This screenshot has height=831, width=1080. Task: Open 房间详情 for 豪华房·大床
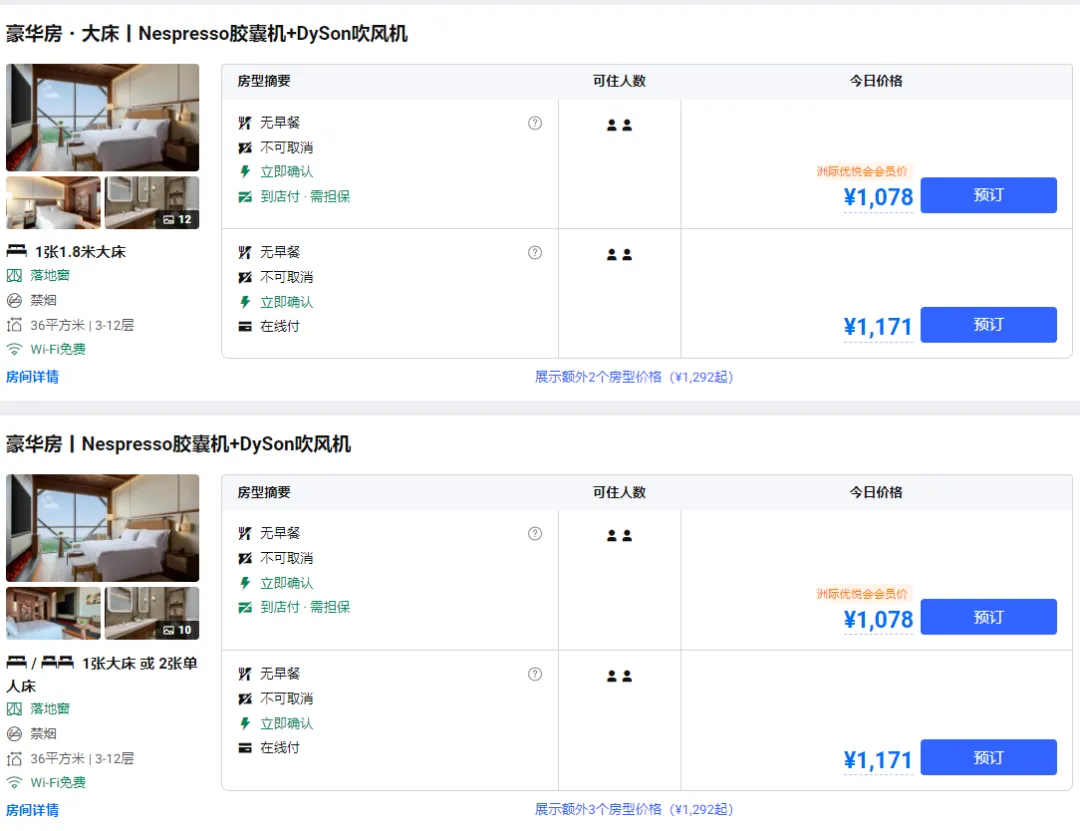pyautogui.click(x=31, y=377)
